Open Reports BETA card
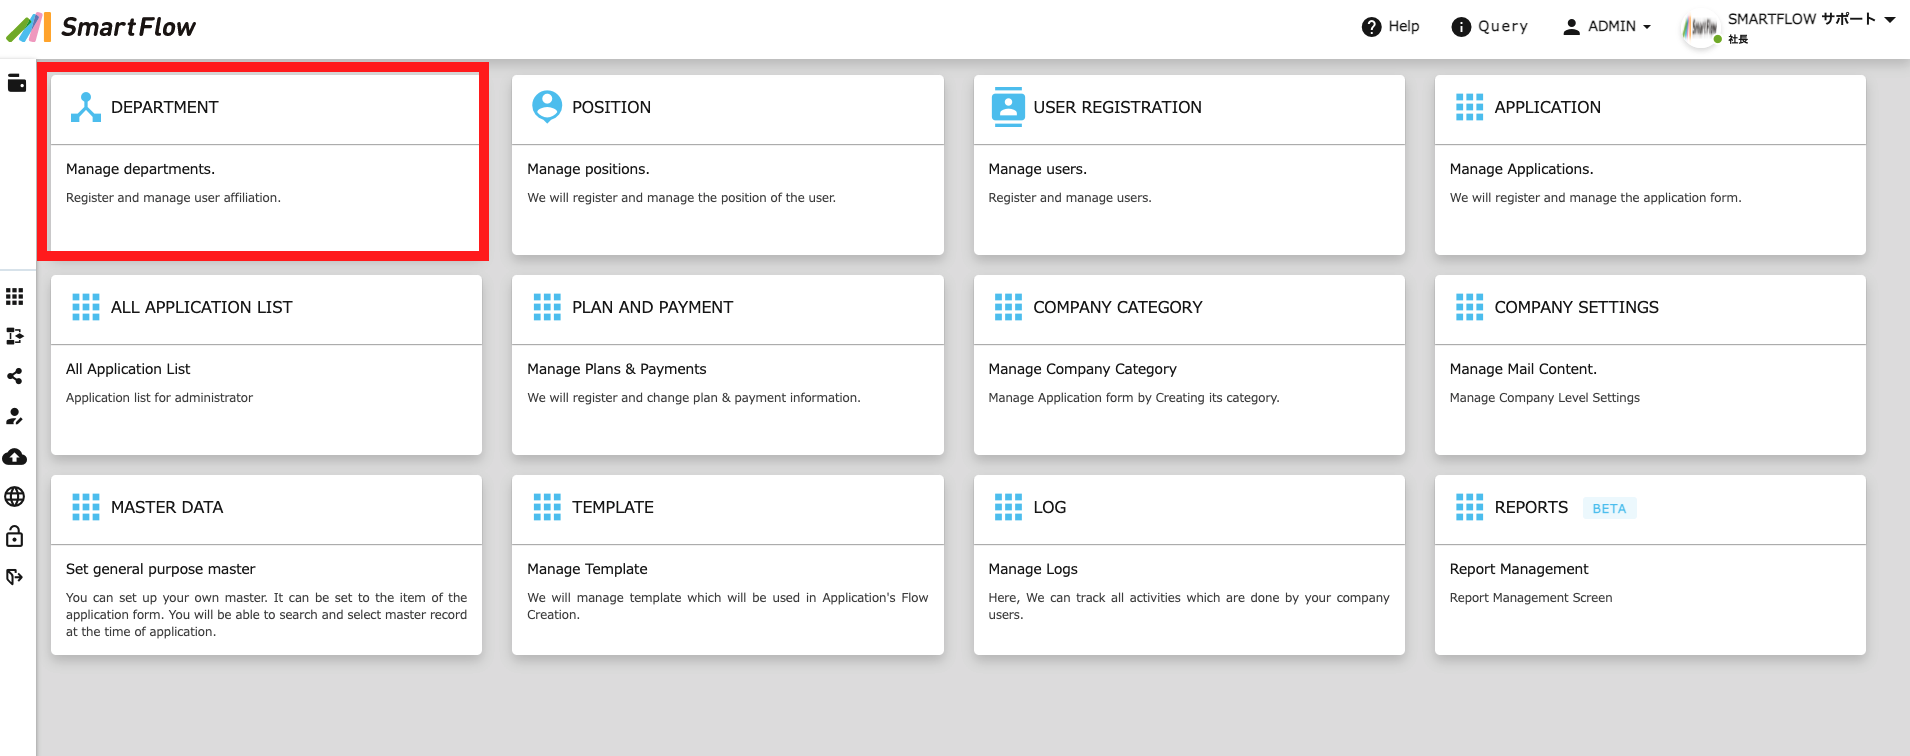The width and height of the screenshot is (1910, 756). 1650,565
